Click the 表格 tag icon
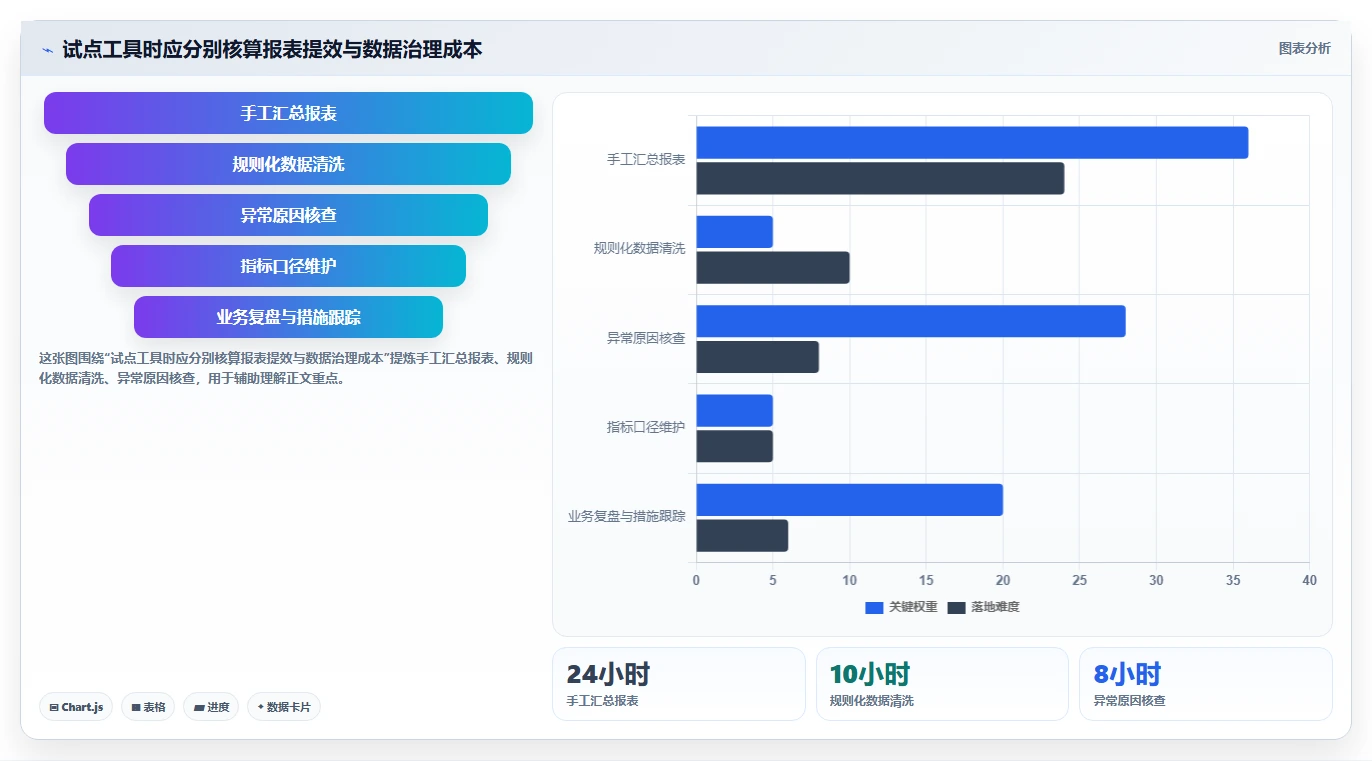This screenshot has width=1372, height=761. click(x=136, y=707)
